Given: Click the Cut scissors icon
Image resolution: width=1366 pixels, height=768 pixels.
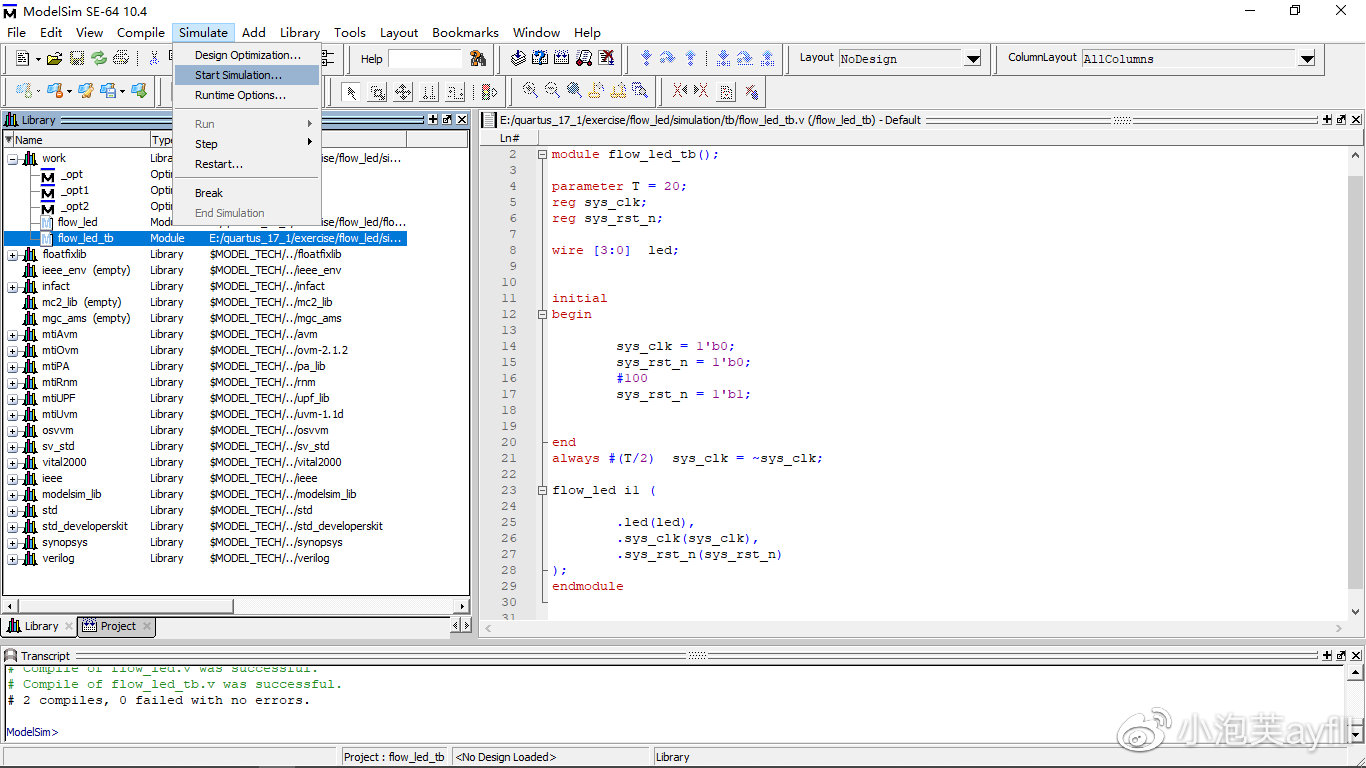Looking at the screenshot, I should [156, 59].
